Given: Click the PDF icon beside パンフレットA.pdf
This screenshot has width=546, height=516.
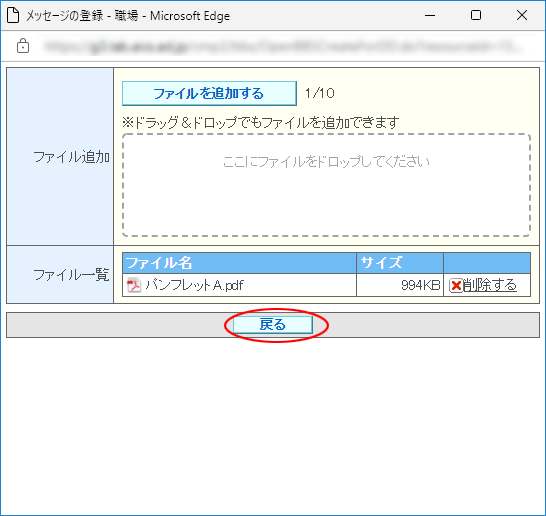Looking at the screenshot, I should (x=134, y=285).
